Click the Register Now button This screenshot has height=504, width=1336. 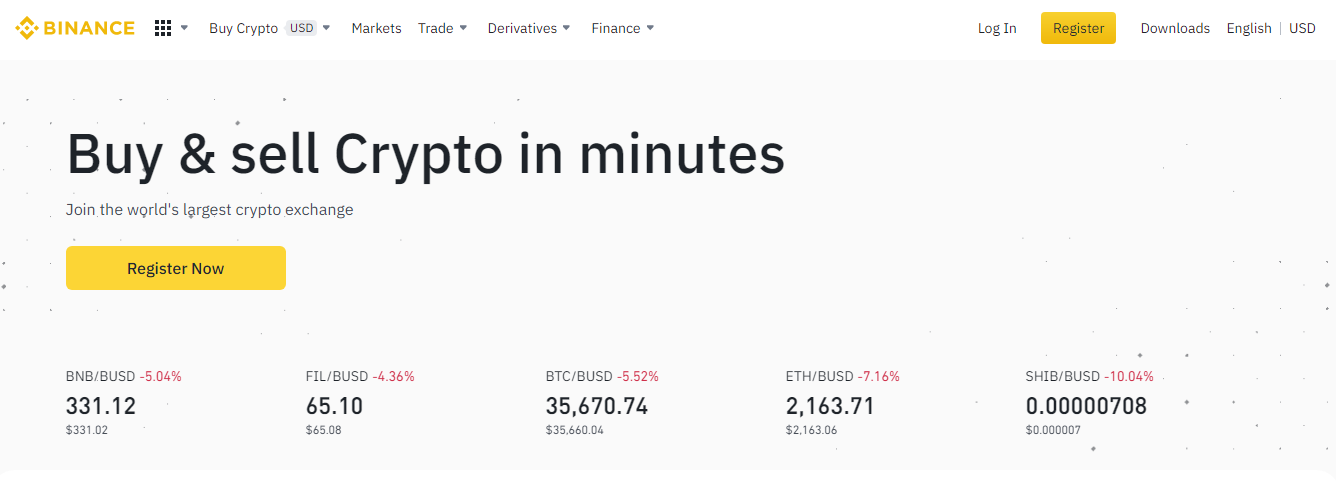tap(176, 268)
